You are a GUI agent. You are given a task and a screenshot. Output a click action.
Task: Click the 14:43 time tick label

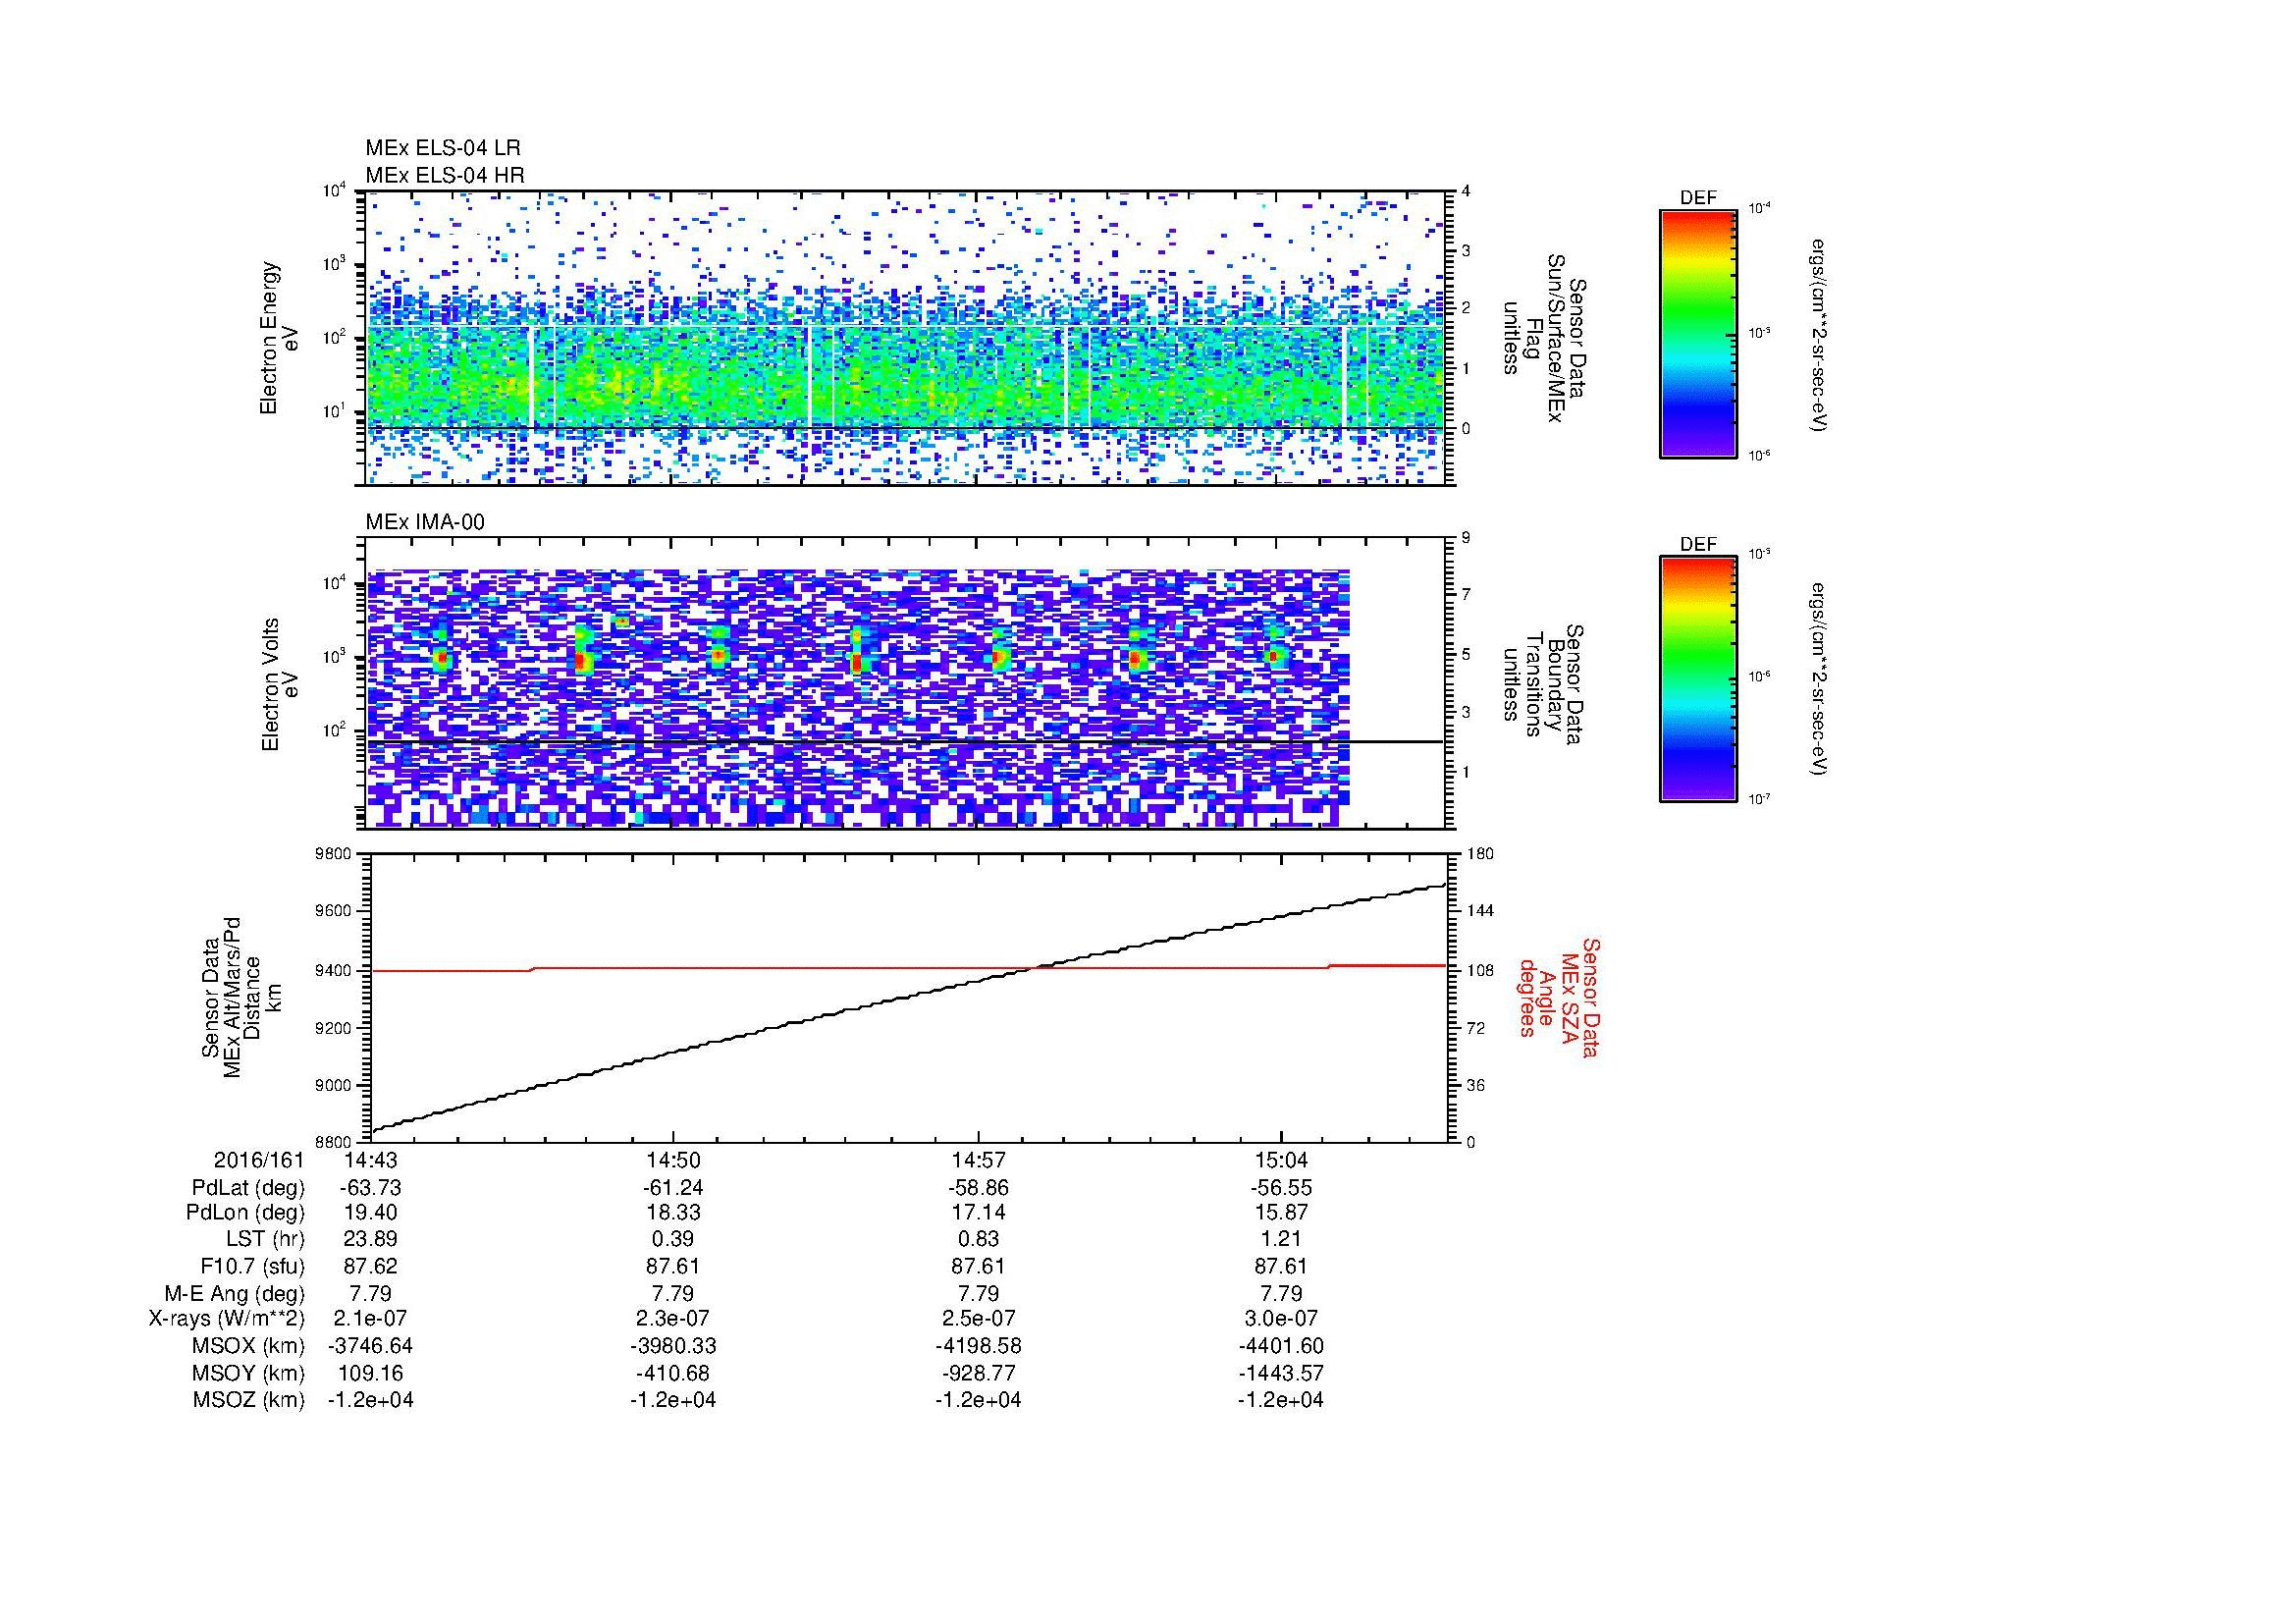[370, 1161]
